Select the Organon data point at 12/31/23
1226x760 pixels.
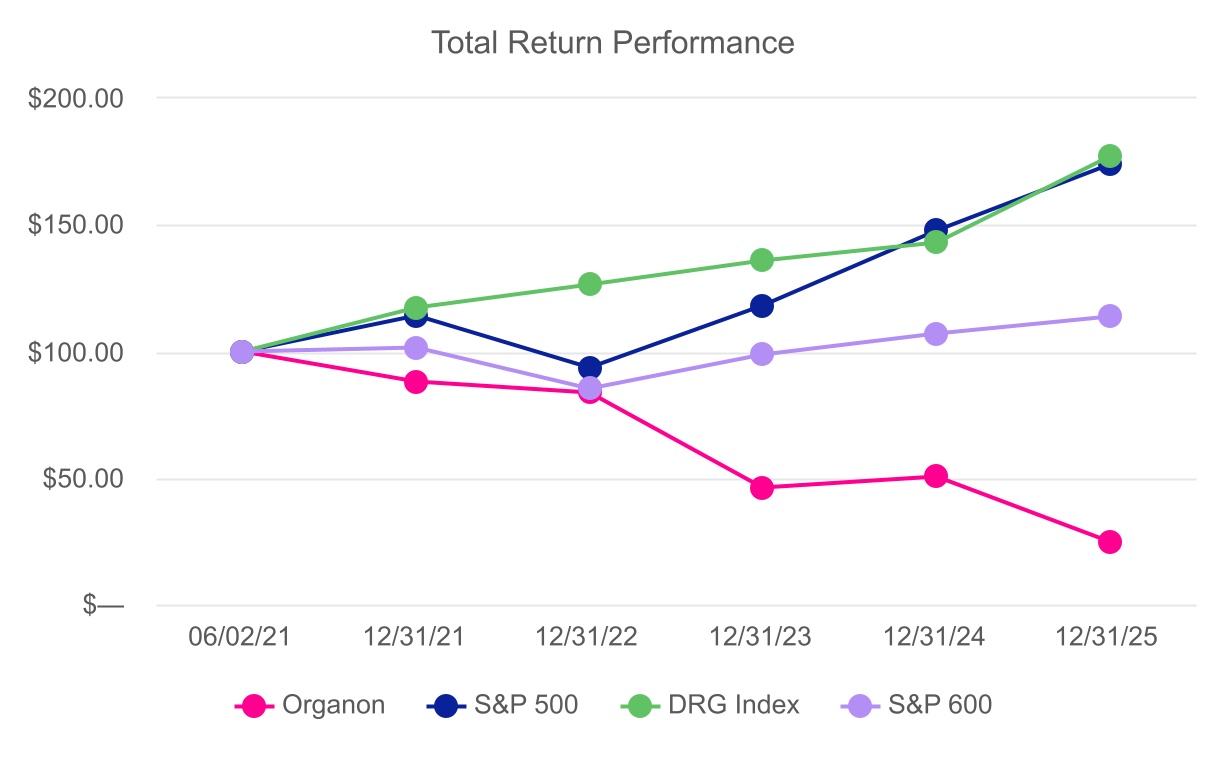762,488
